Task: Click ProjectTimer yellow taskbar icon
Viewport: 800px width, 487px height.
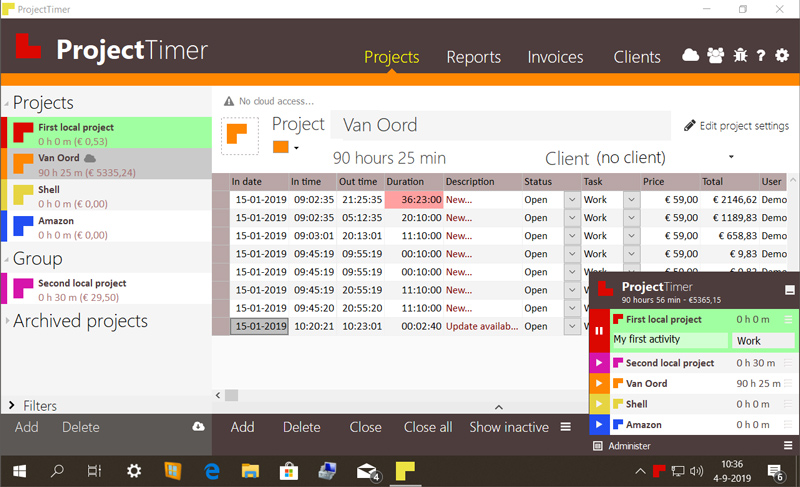Action: (405, 471)
